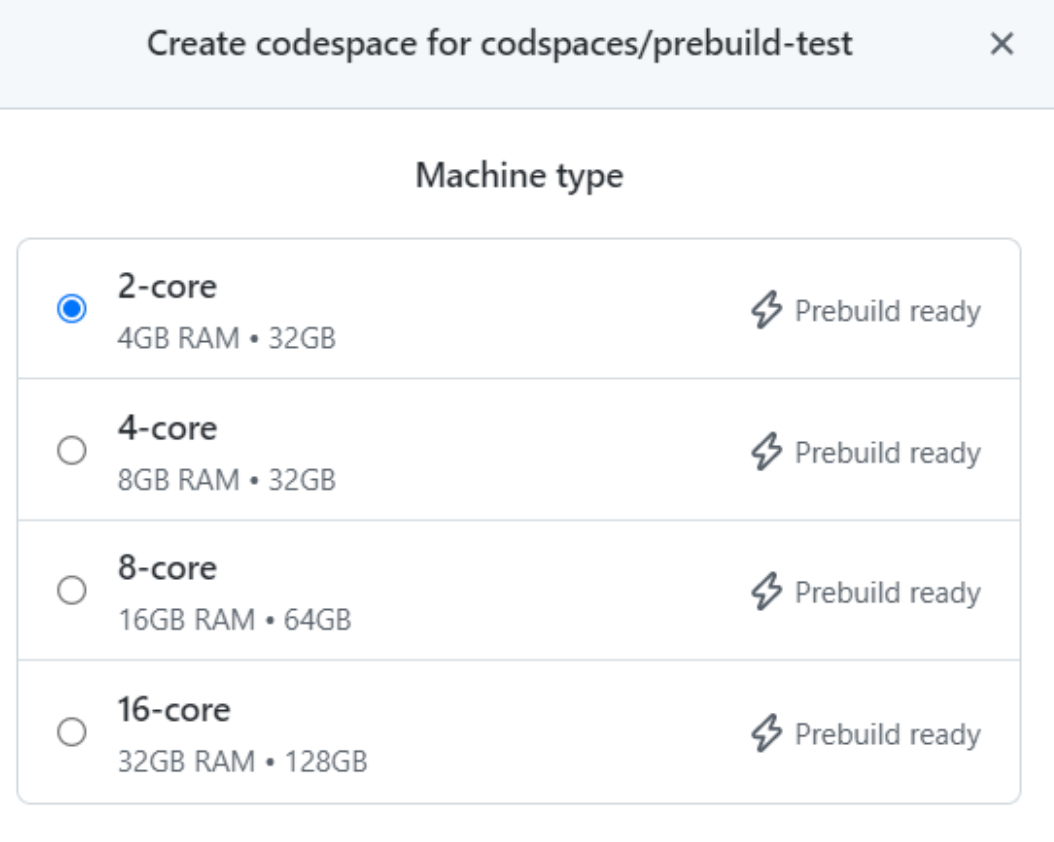Viewport: 1054px width, 842px height.
Task: Click "Prebuild ready" text in 2-core row
Action: pyautogui.click(x=887, y=311)
